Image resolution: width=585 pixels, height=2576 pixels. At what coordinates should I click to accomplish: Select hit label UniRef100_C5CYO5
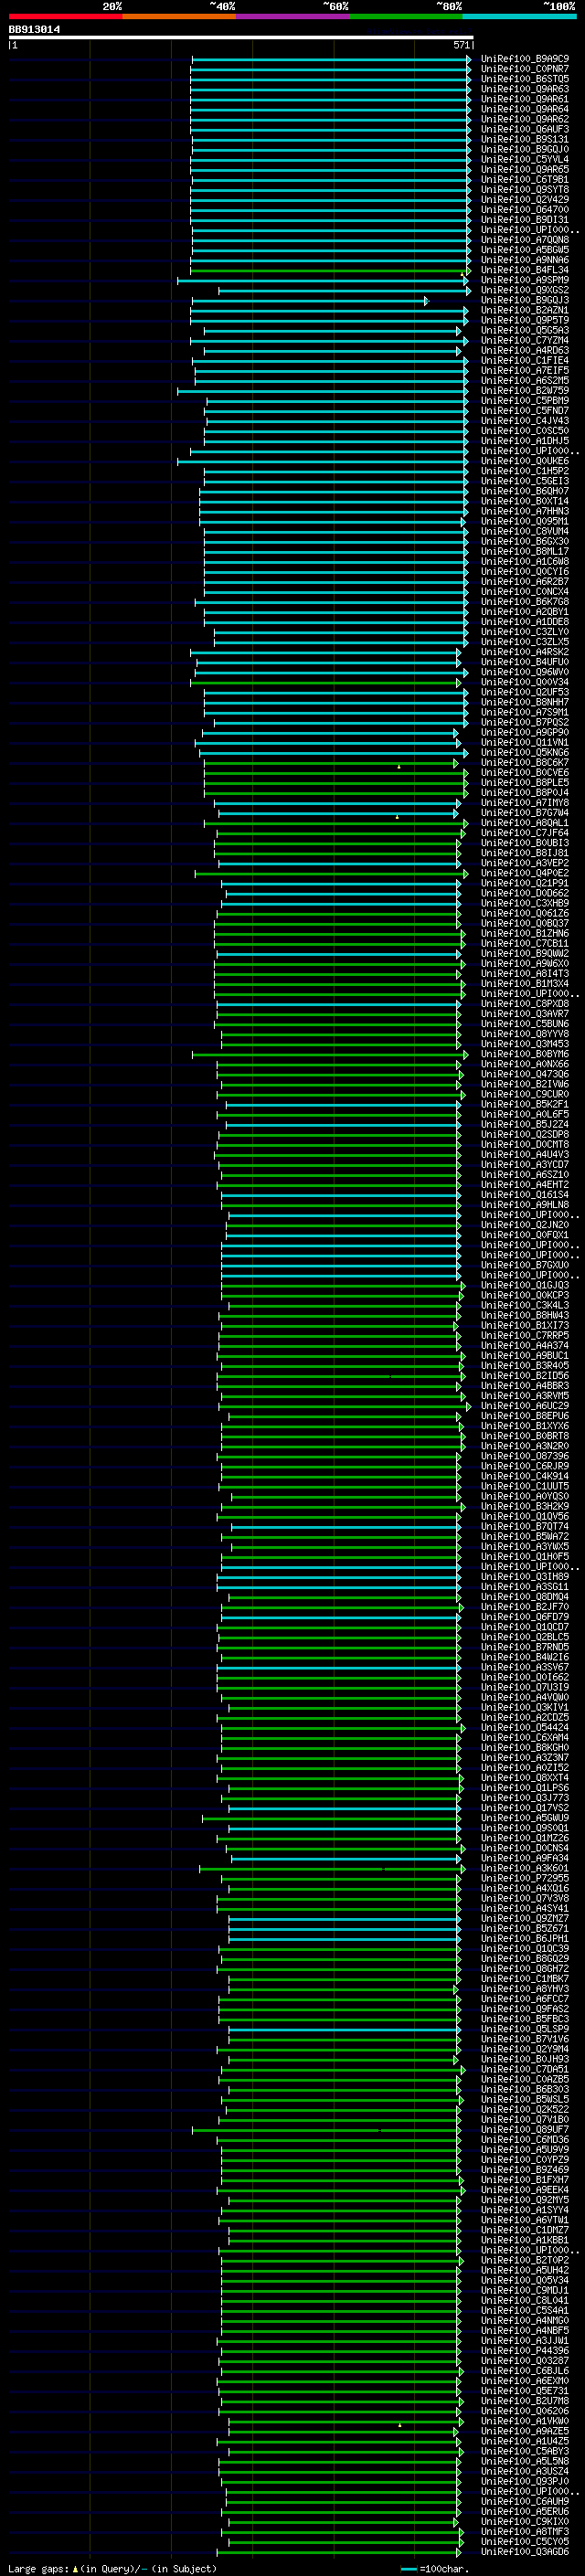click(524, 2540)
